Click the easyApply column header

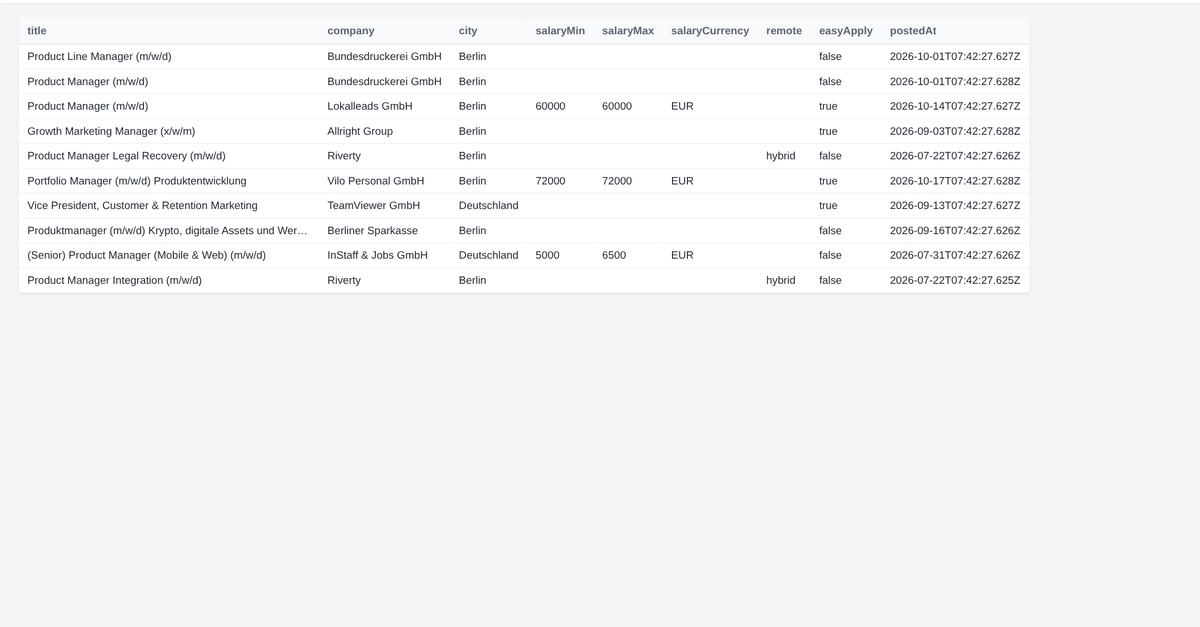pyautogui.click(x=846, y=31)
